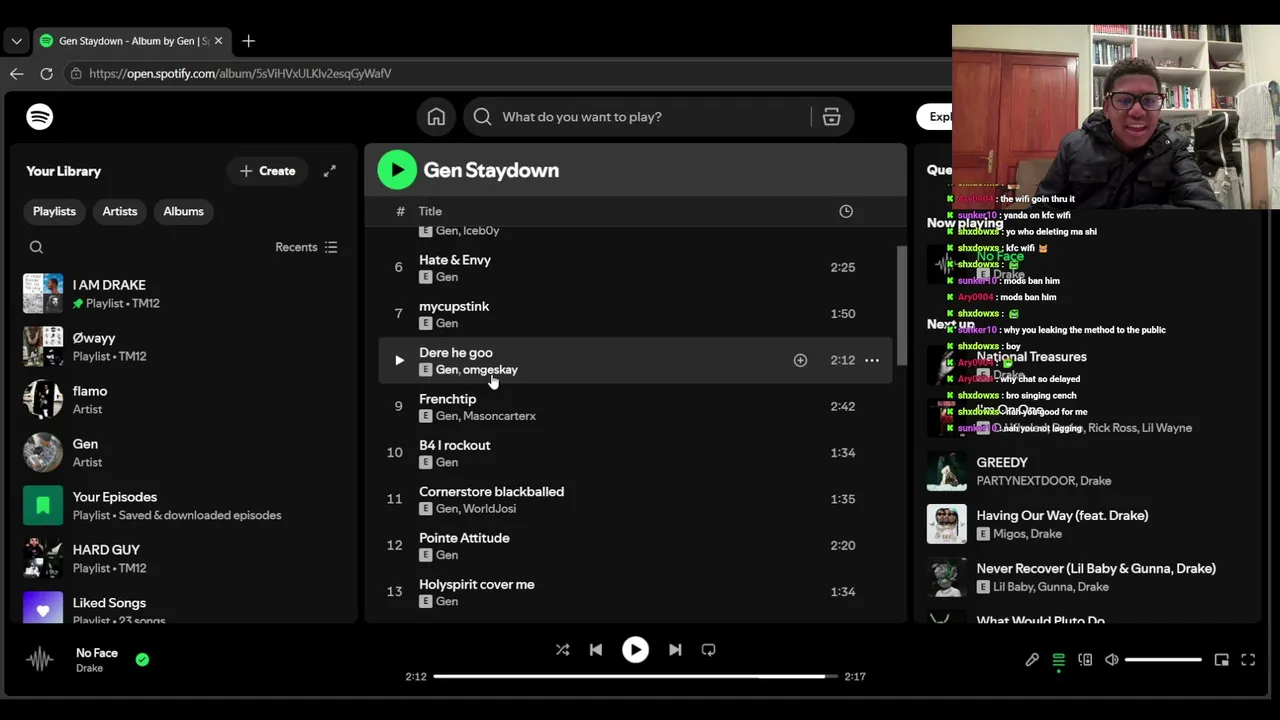The height and width of the screenshot is (720, 1280).
Task: Skip to the next track
Action: click(675, 650)
